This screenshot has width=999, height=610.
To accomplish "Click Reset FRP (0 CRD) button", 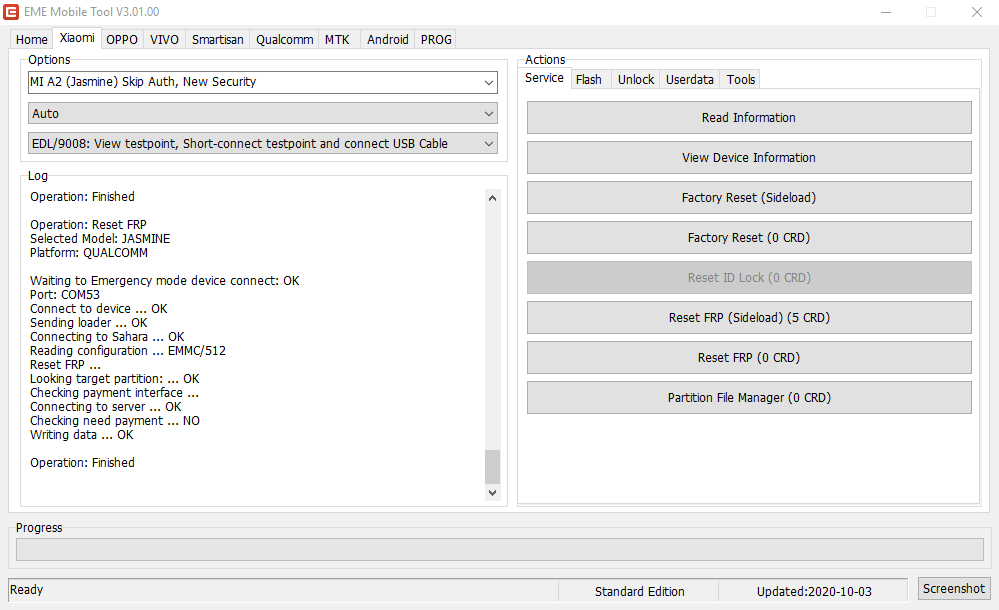I will pyautogui.click(x=749, y=358).
